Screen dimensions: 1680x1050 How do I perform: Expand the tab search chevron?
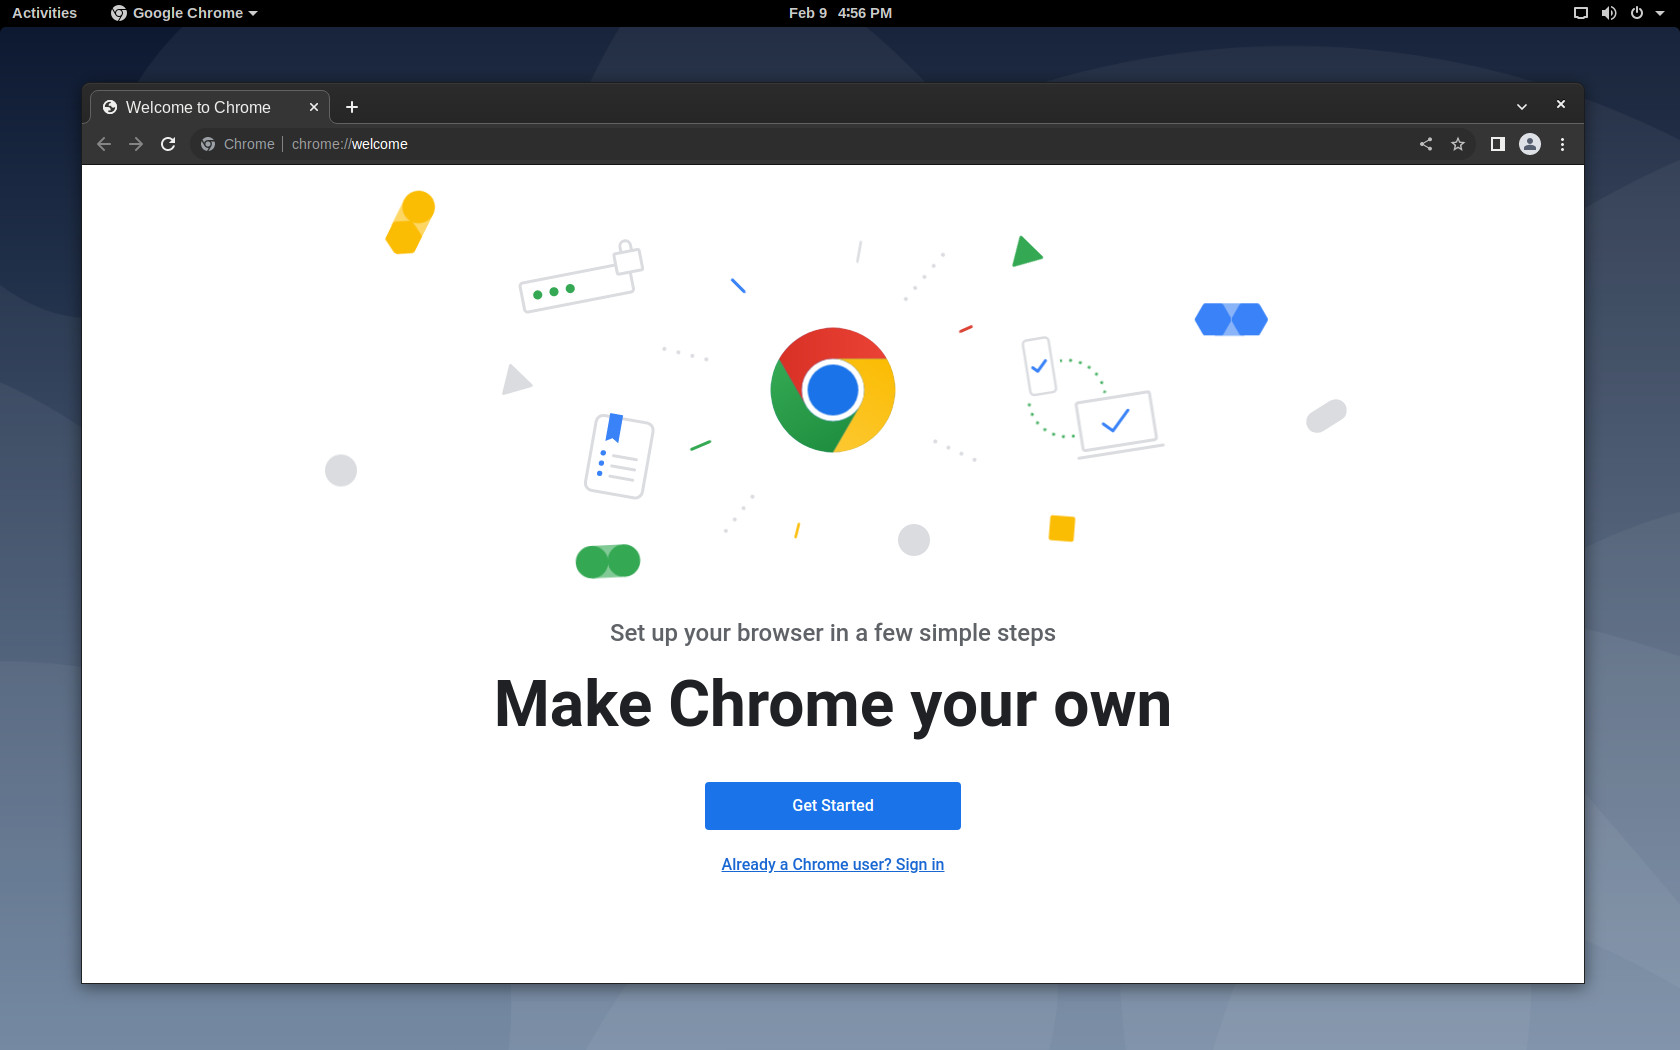pyautogui.click(x=1522, y=106)
